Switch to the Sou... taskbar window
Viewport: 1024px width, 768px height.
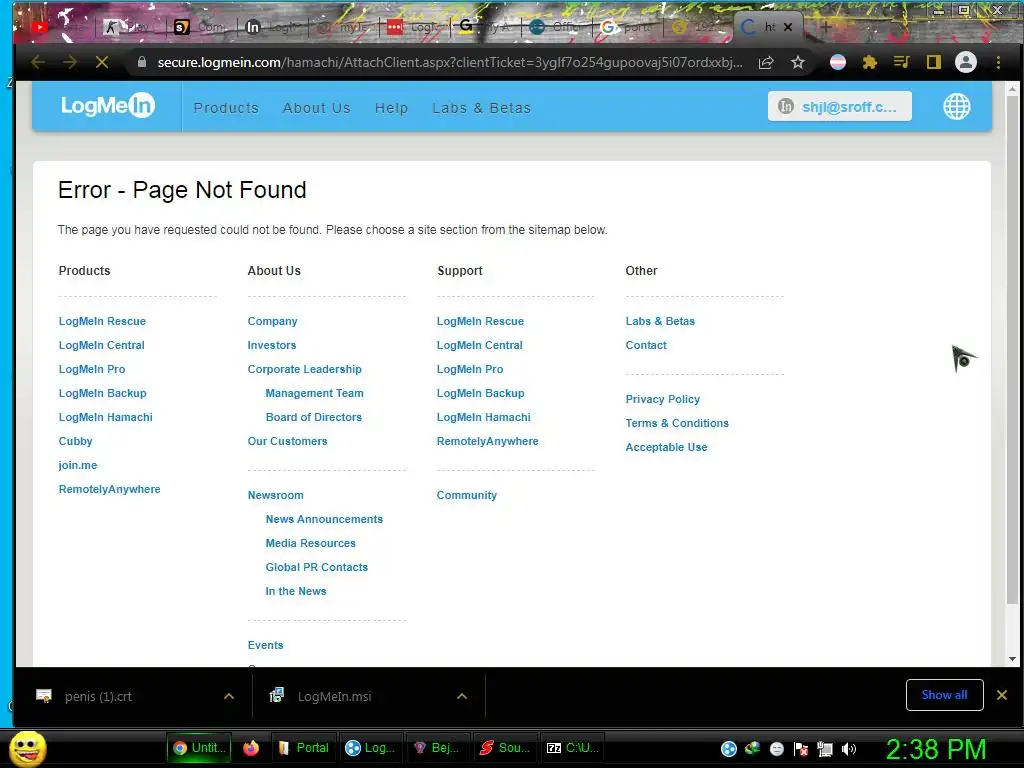pos(504,748)
